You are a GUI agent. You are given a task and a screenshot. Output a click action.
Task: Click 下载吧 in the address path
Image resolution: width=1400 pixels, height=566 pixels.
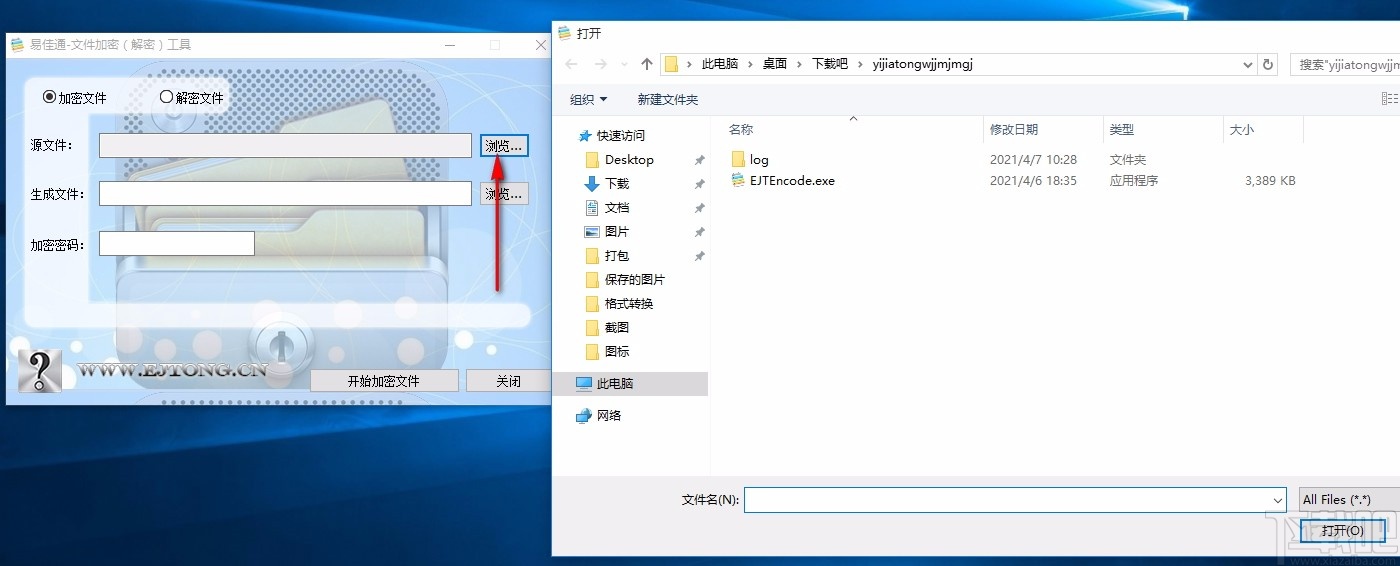[x=830, y=64]
